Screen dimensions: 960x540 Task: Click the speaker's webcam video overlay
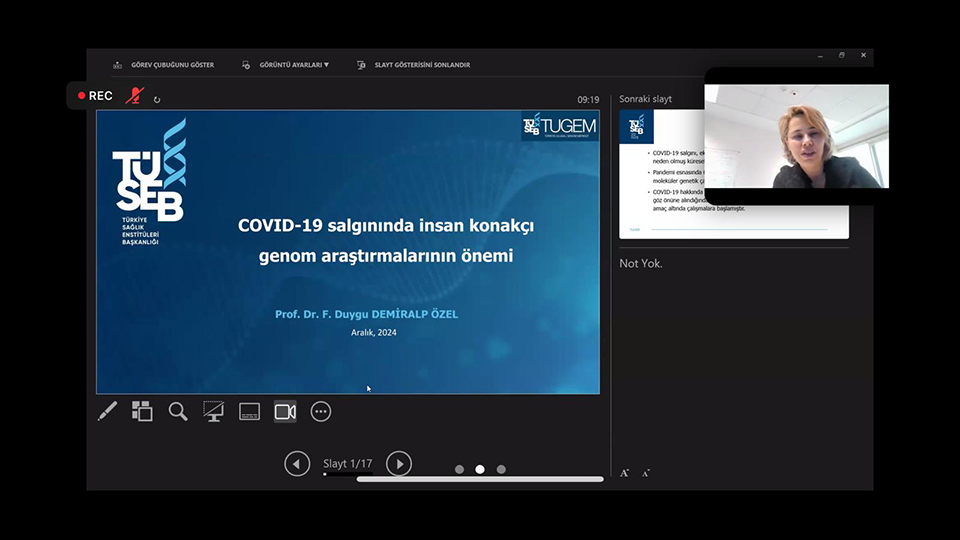(796, 136)
